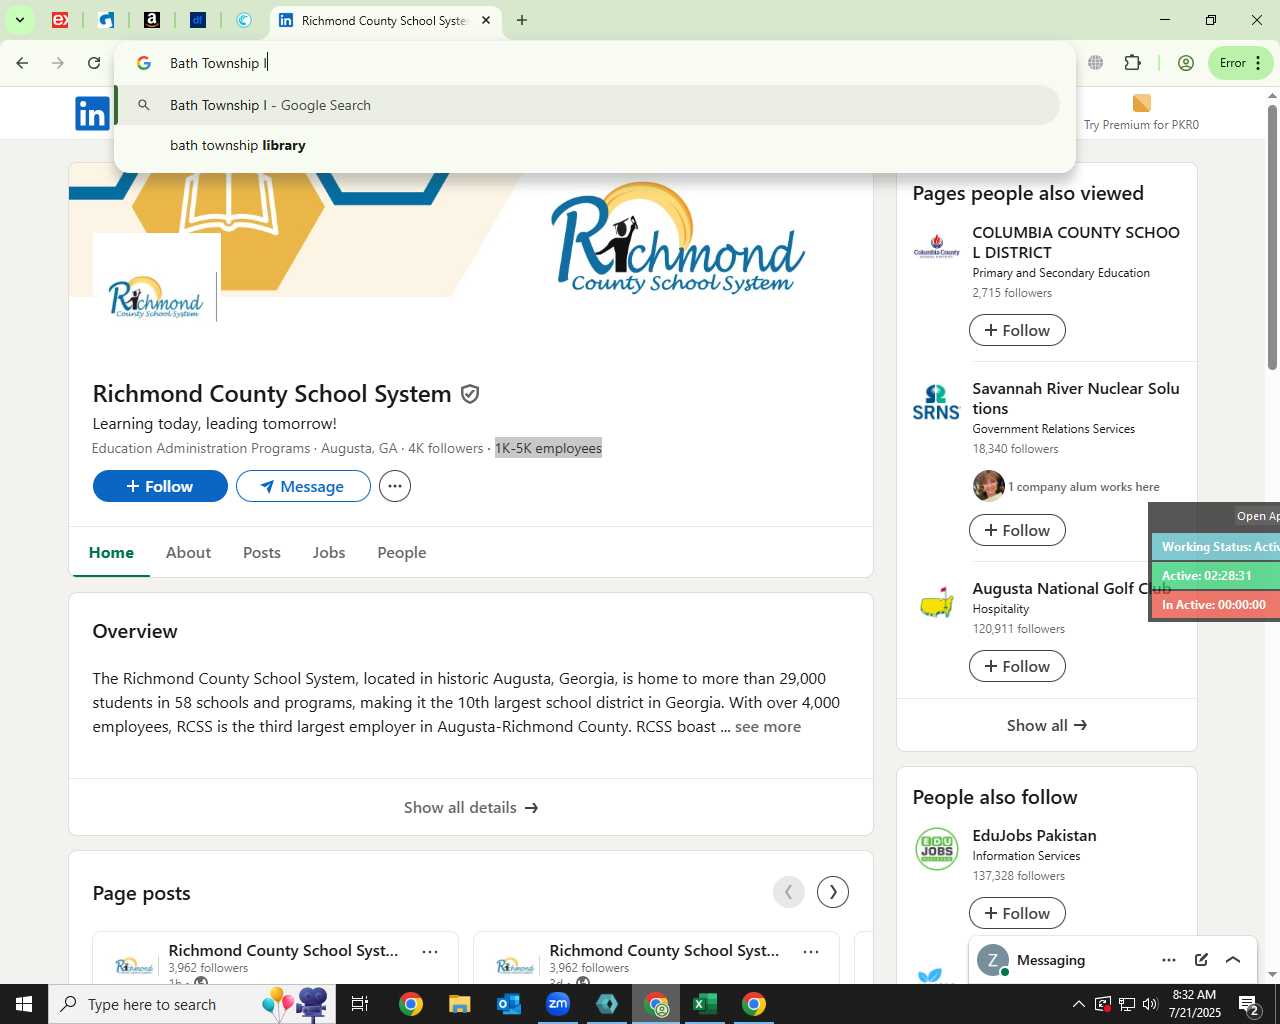Viewport: 1280px width, 1024px height.
Task: Show hidden system tray icons chevron
Action: click(x=1078, y=1004)
